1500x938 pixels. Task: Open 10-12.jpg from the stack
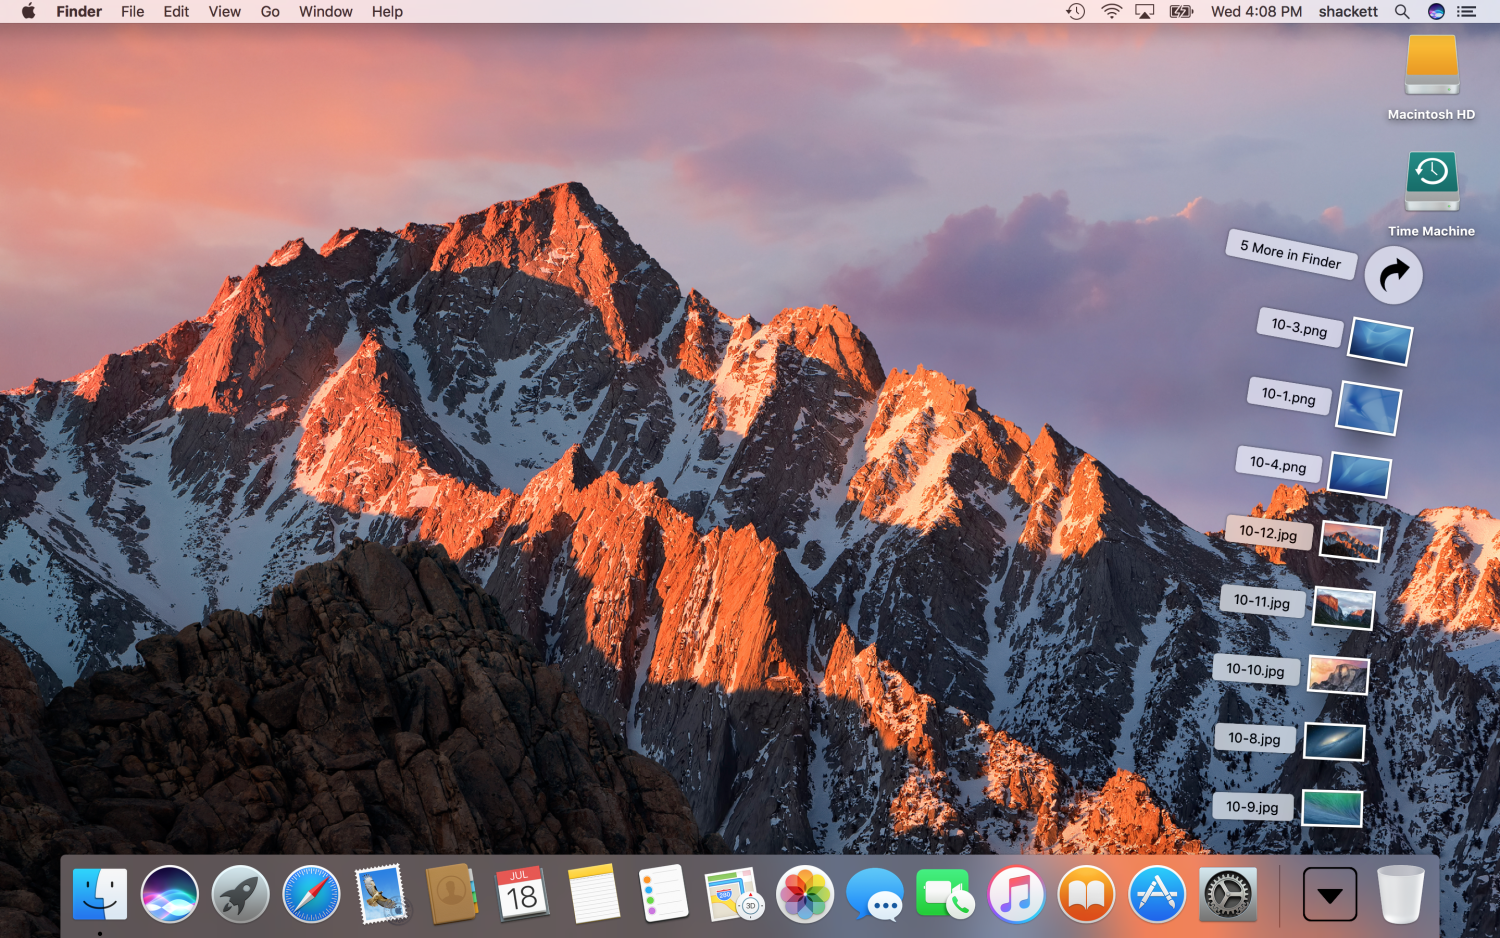[1351, 541]
